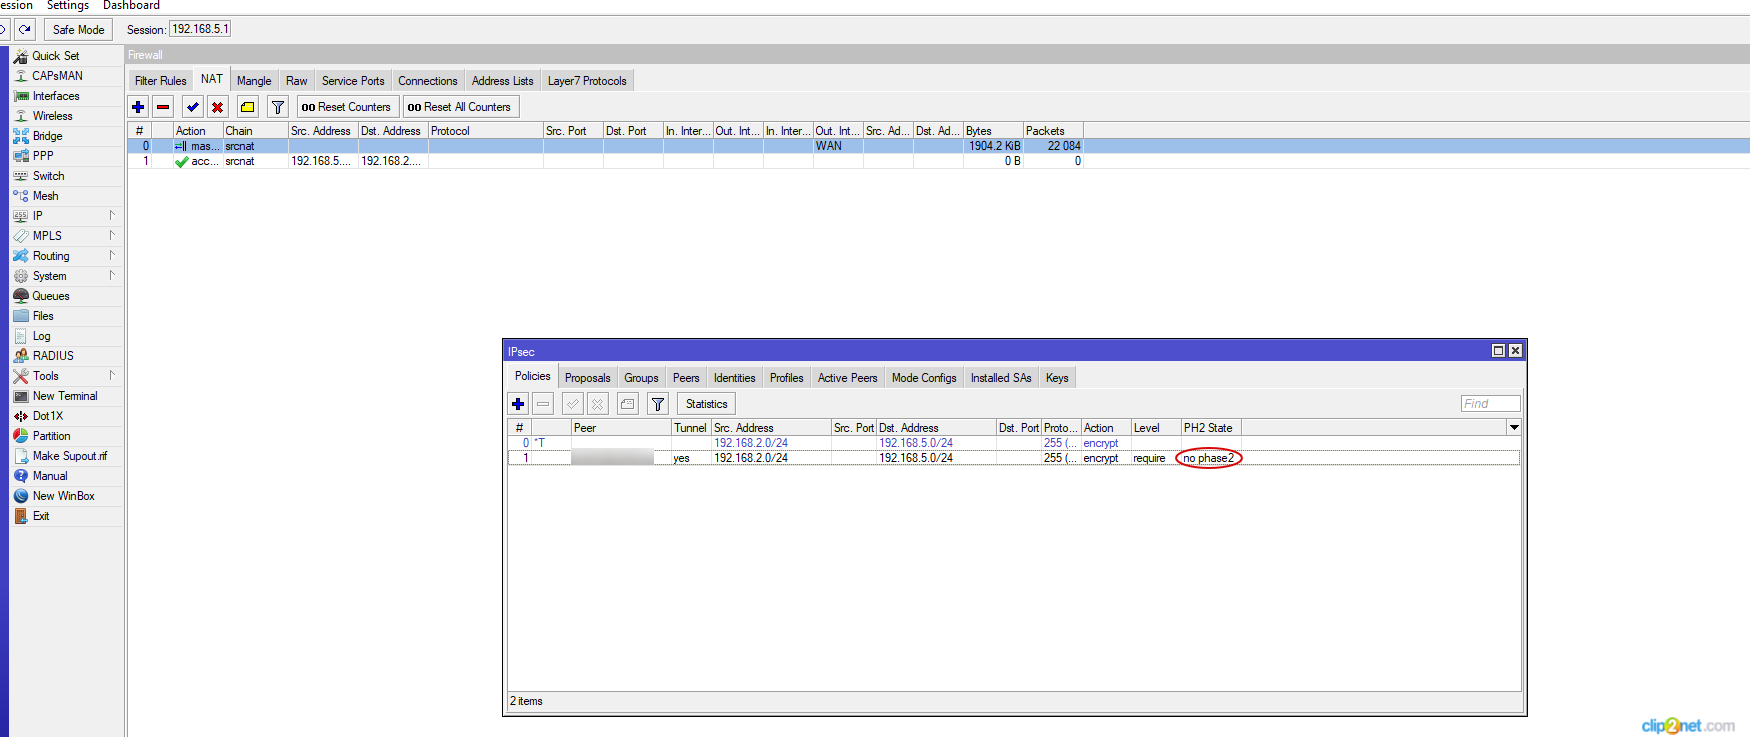This screenshot has height=737, width=1750.
Task: Open Interfaces in the sidebar
Action: click(x=56, y=96)
